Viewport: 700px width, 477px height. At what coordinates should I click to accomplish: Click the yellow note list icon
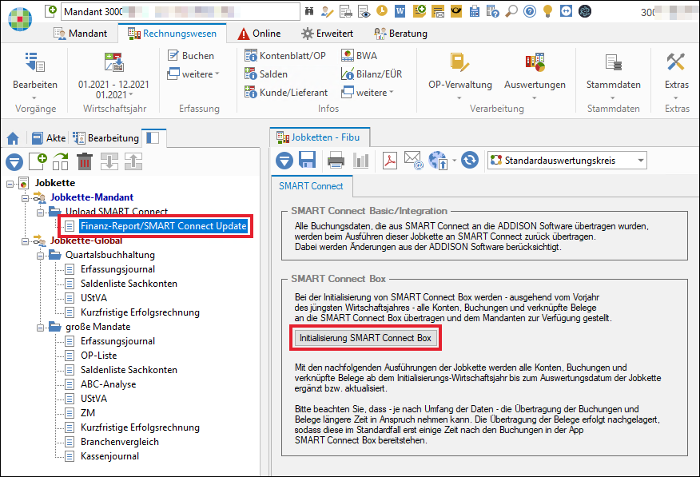pyautogui.click(x=438, y=11)
